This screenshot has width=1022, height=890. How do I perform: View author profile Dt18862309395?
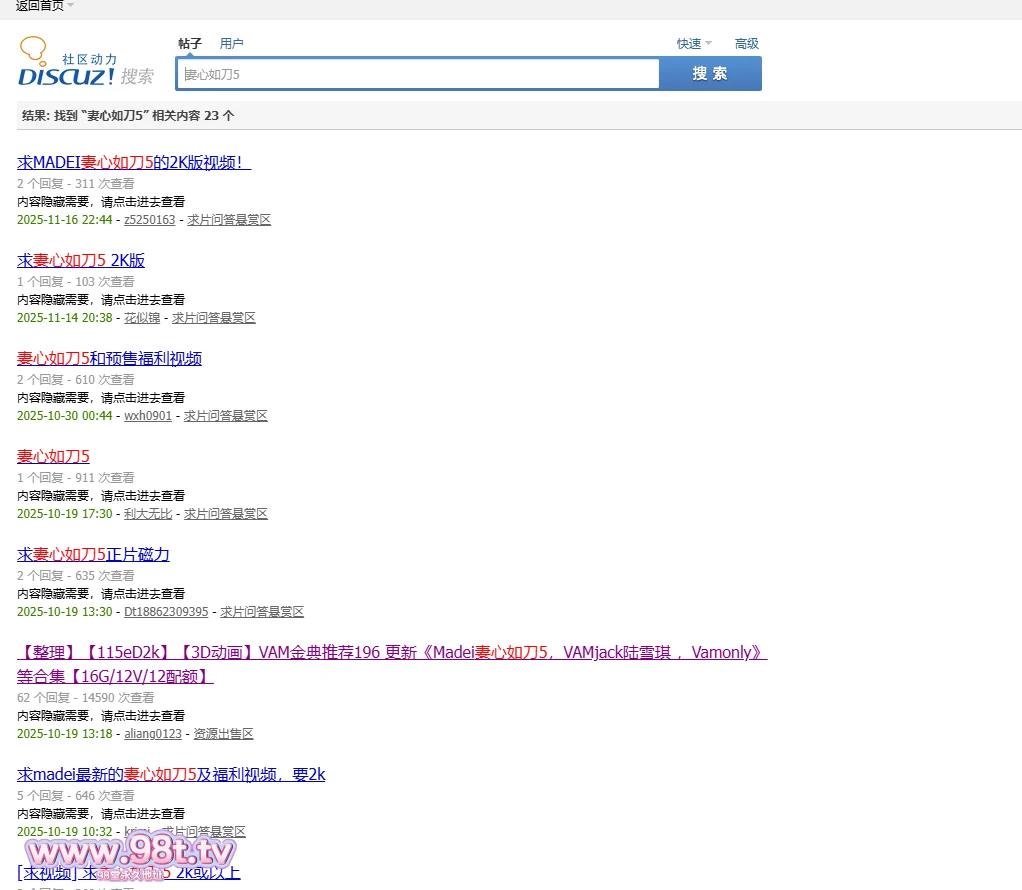166,612
